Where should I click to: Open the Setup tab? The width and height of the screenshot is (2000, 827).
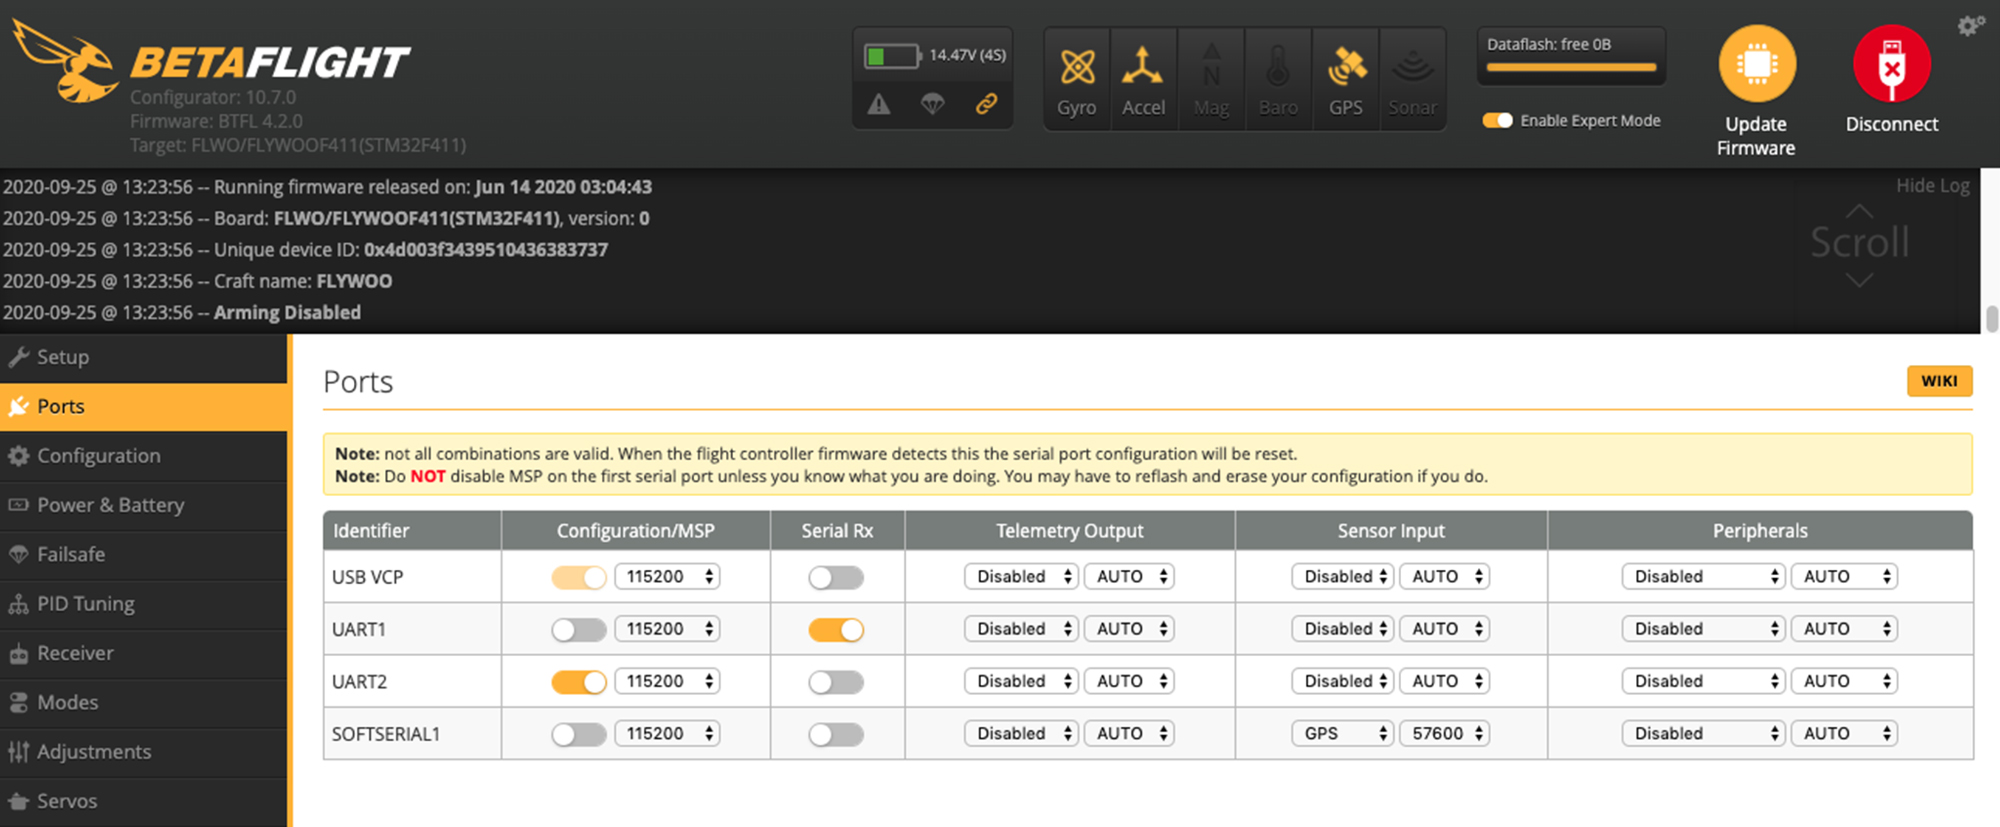pyautogui.click(x=144, y=357)
